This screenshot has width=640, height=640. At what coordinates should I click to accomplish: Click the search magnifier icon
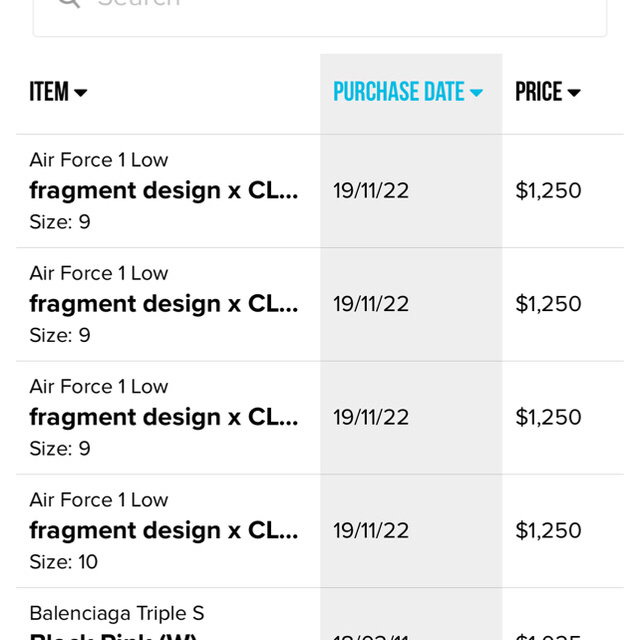[69, 3]
